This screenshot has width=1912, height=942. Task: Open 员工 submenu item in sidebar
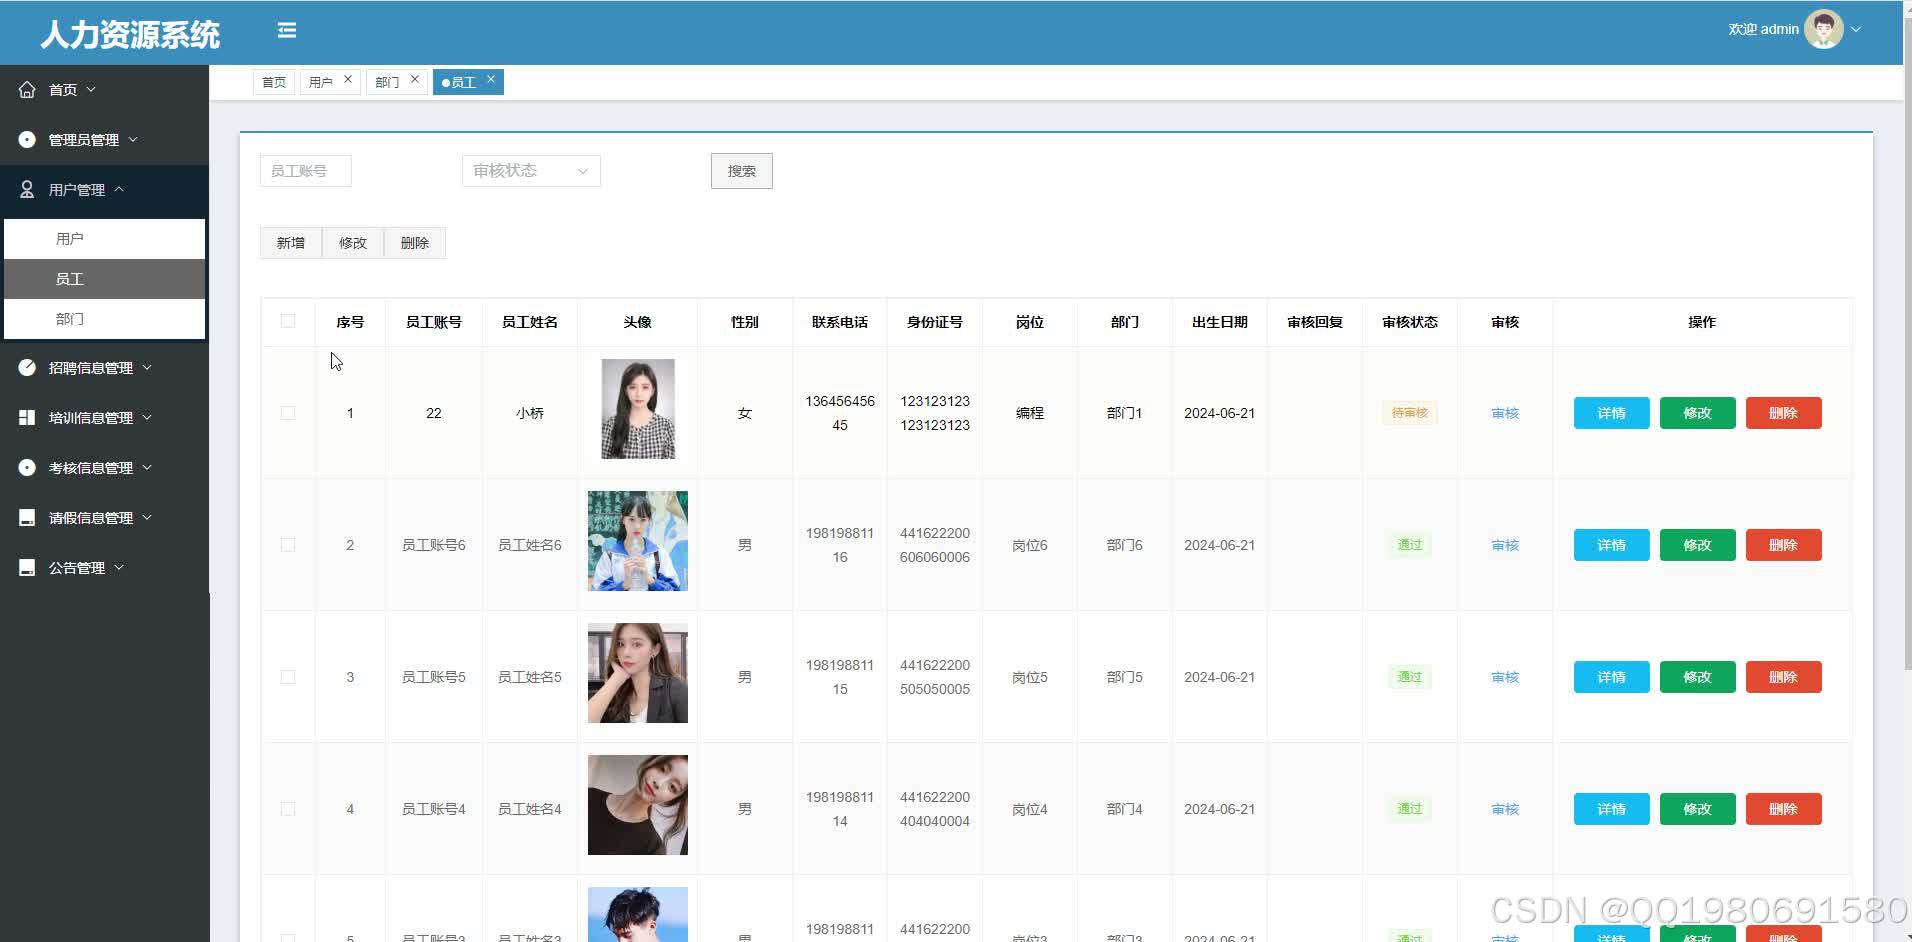click(x=105, y=279)
